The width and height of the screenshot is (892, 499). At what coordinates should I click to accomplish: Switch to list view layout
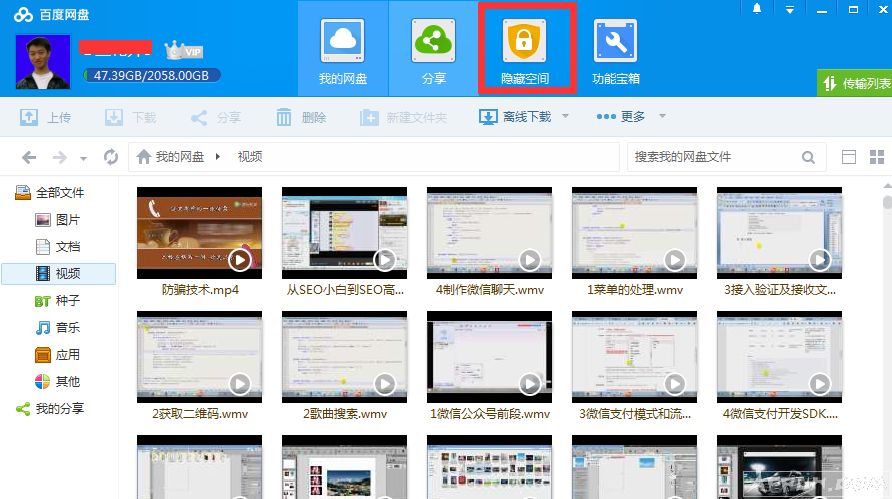coord(849,157)
